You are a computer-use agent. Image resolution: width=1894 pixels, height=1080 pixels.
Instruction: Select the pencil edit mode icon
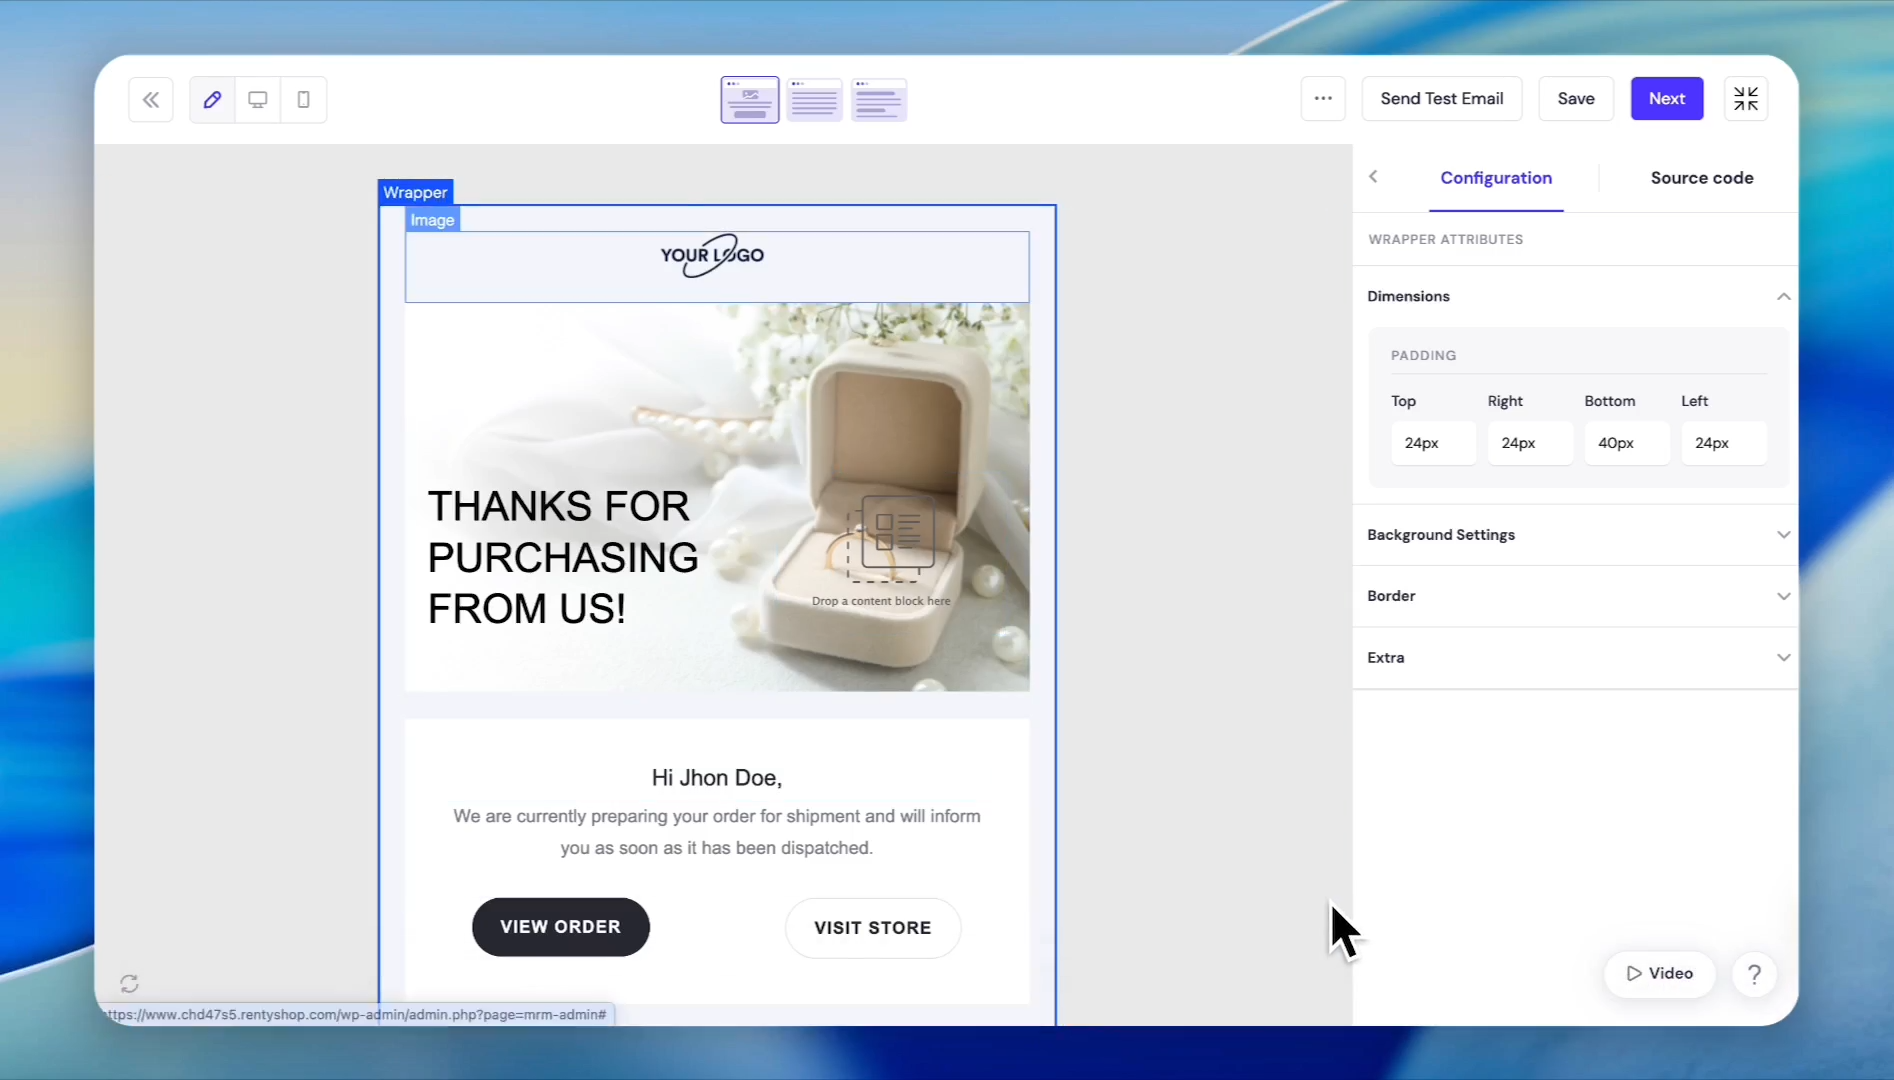[212, 99]
